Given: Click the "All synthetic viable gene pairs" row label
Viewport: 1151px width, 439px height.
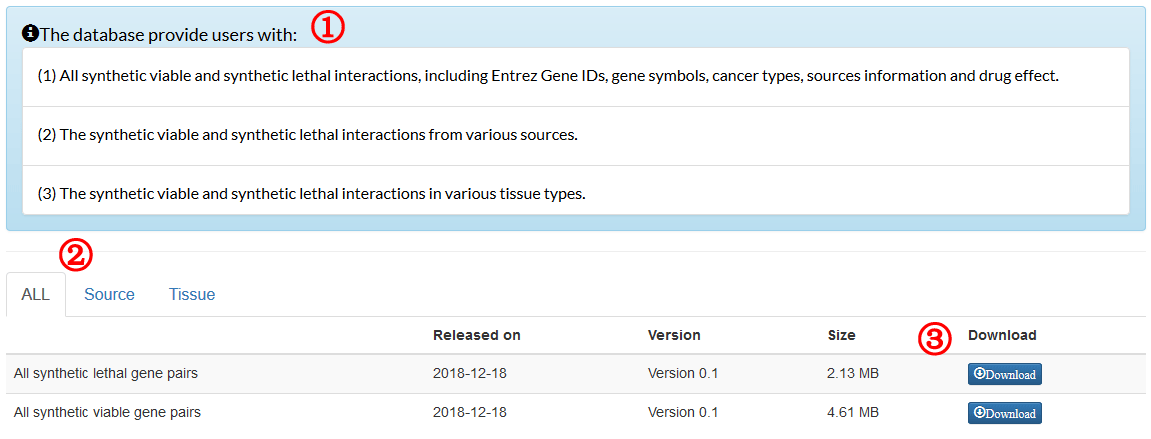Looking at the screenshot, I should pos(107,412).
